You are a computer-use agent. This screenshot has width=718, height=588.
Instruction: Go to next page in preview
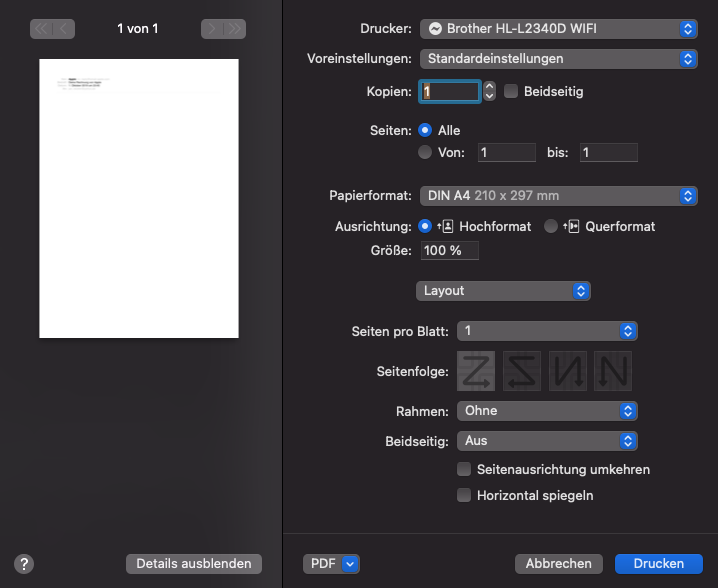(212, 29)
